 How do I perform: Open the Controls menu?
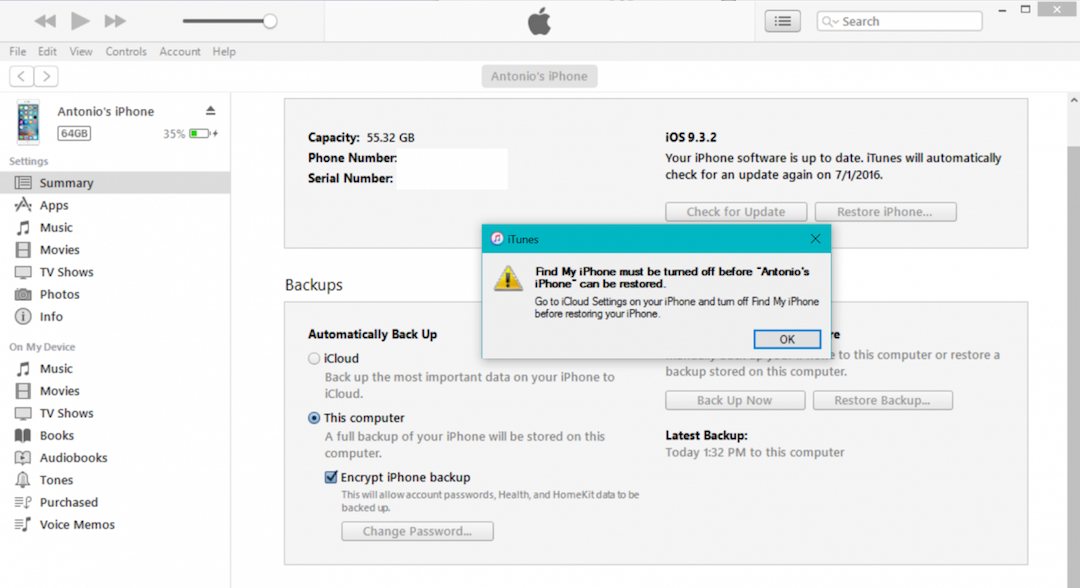126,51
